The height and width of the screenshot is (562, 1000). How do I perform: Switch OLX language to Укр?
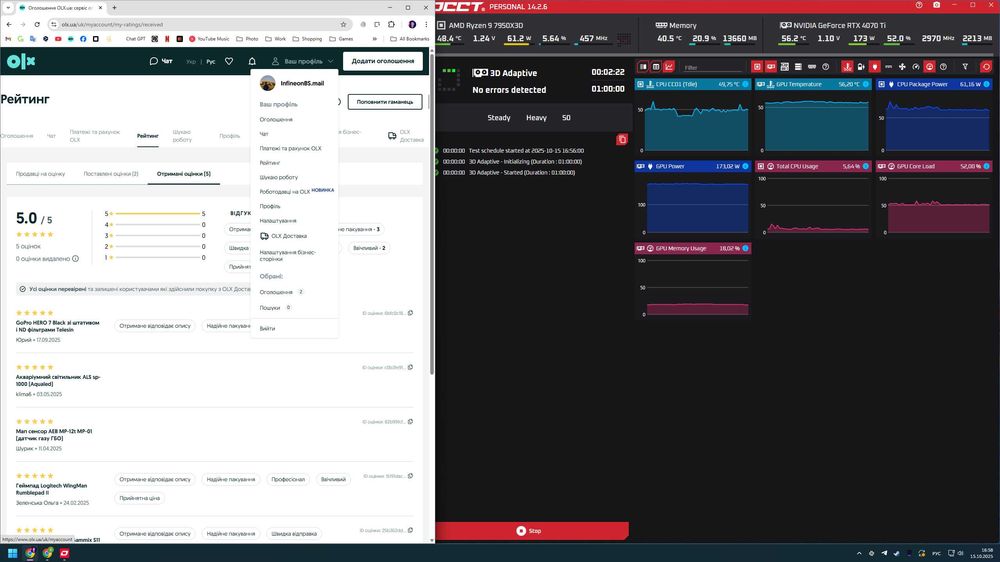click(x=191, y=62)
